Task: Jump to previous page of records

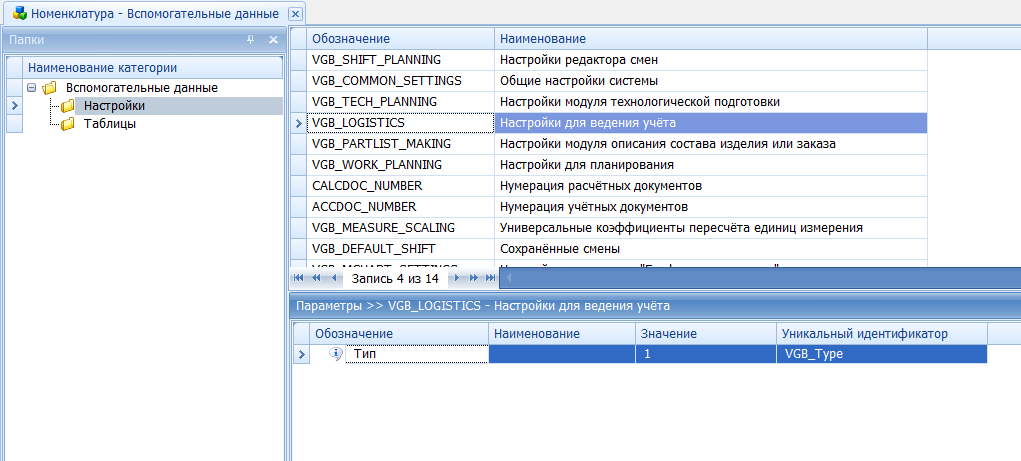Action: [318, 278]
